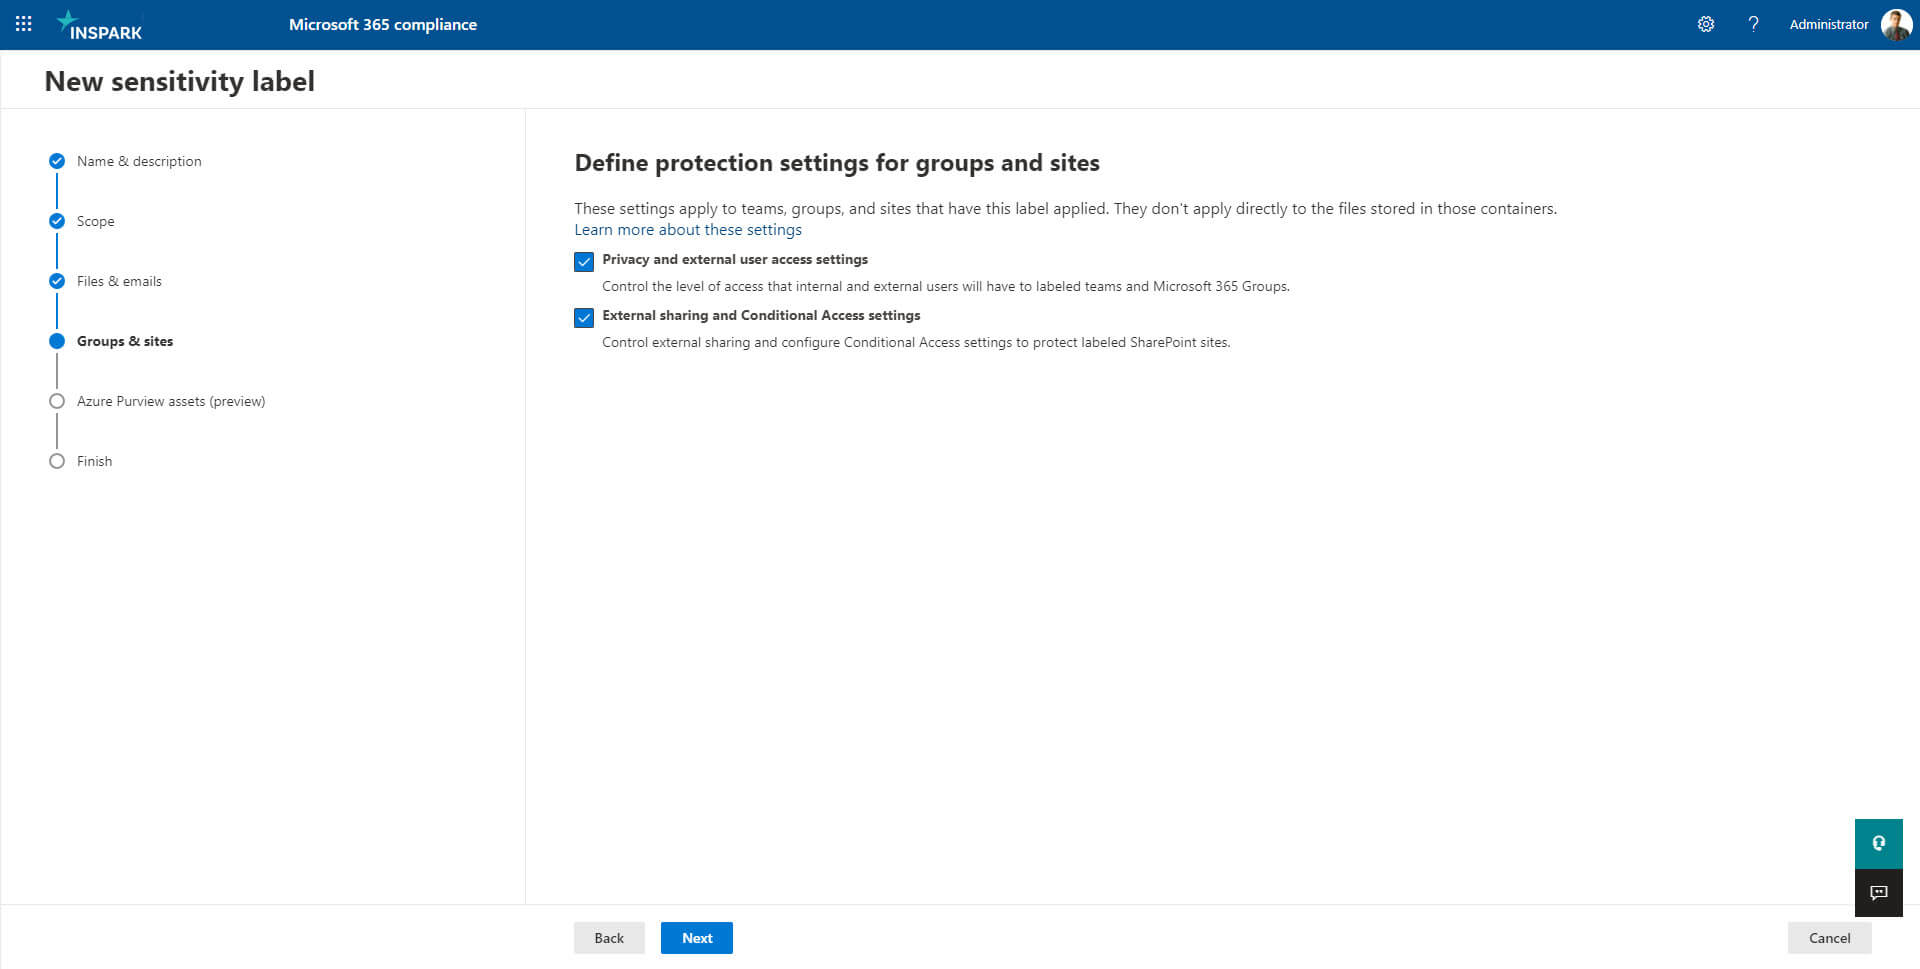Open the settings gear icon
The image size is (1920, 969).
pyautogui.click(x=1706, y=24)
